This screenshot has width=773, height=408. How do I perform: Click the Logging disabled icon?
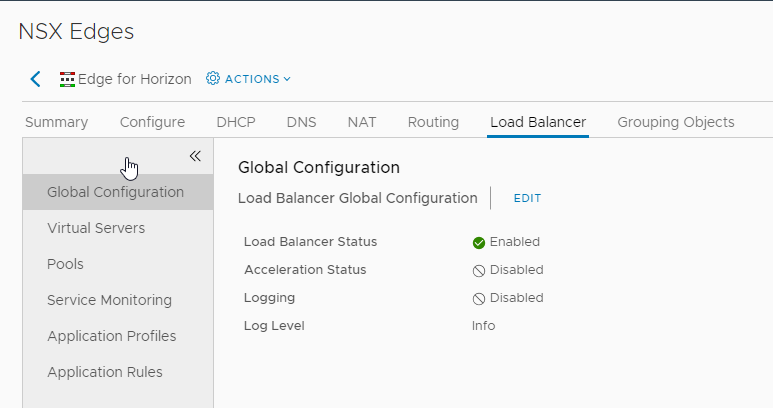point(479,299)
